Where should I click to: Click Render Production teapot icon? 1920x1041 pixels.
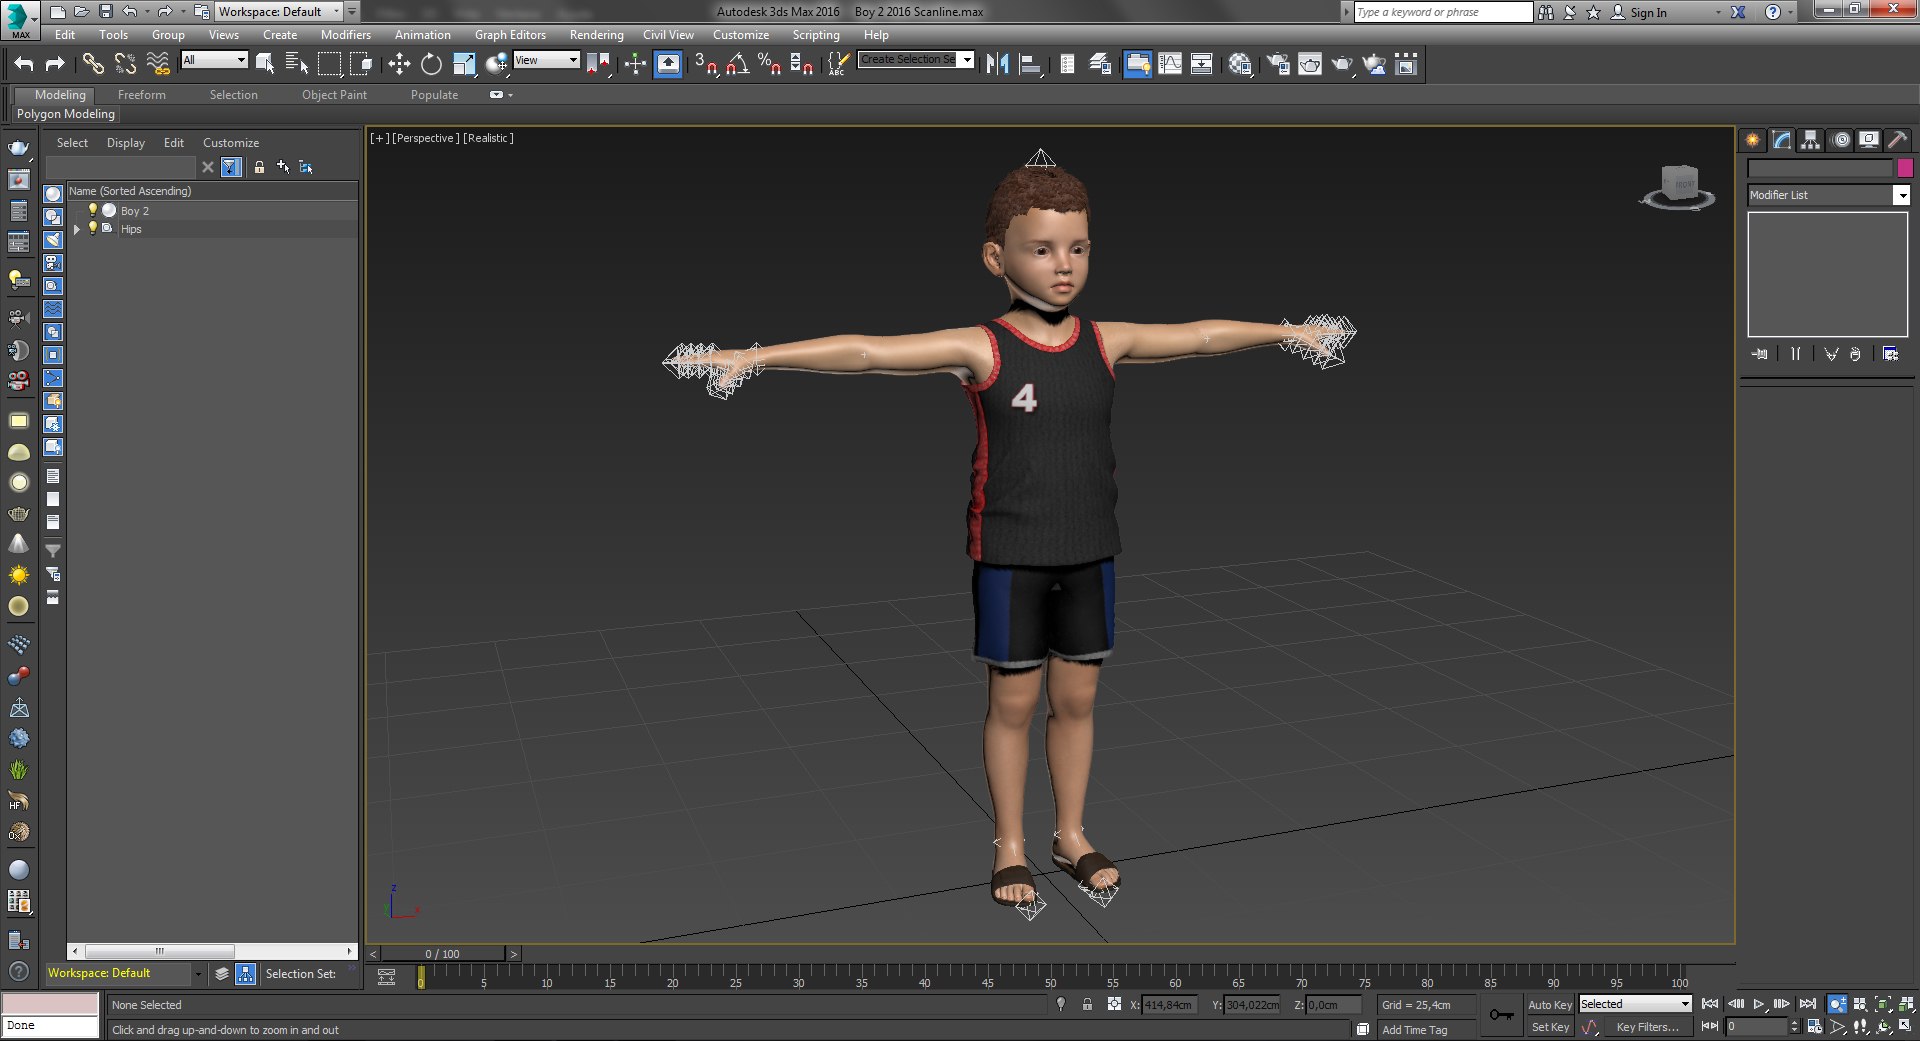1342,64
